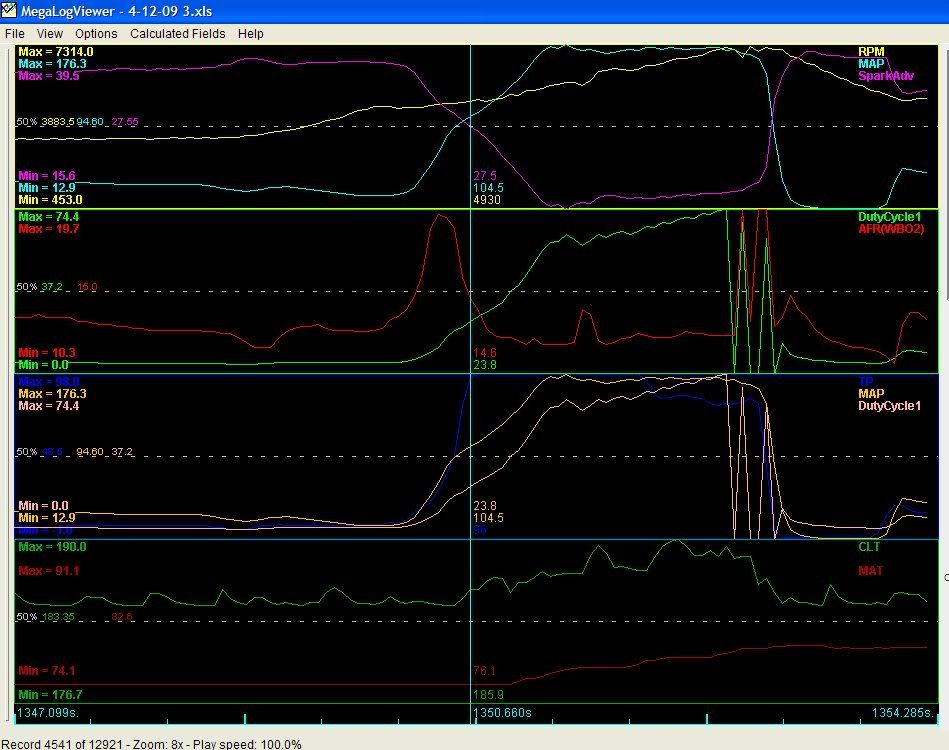Open the File menu

coord(15,34)
